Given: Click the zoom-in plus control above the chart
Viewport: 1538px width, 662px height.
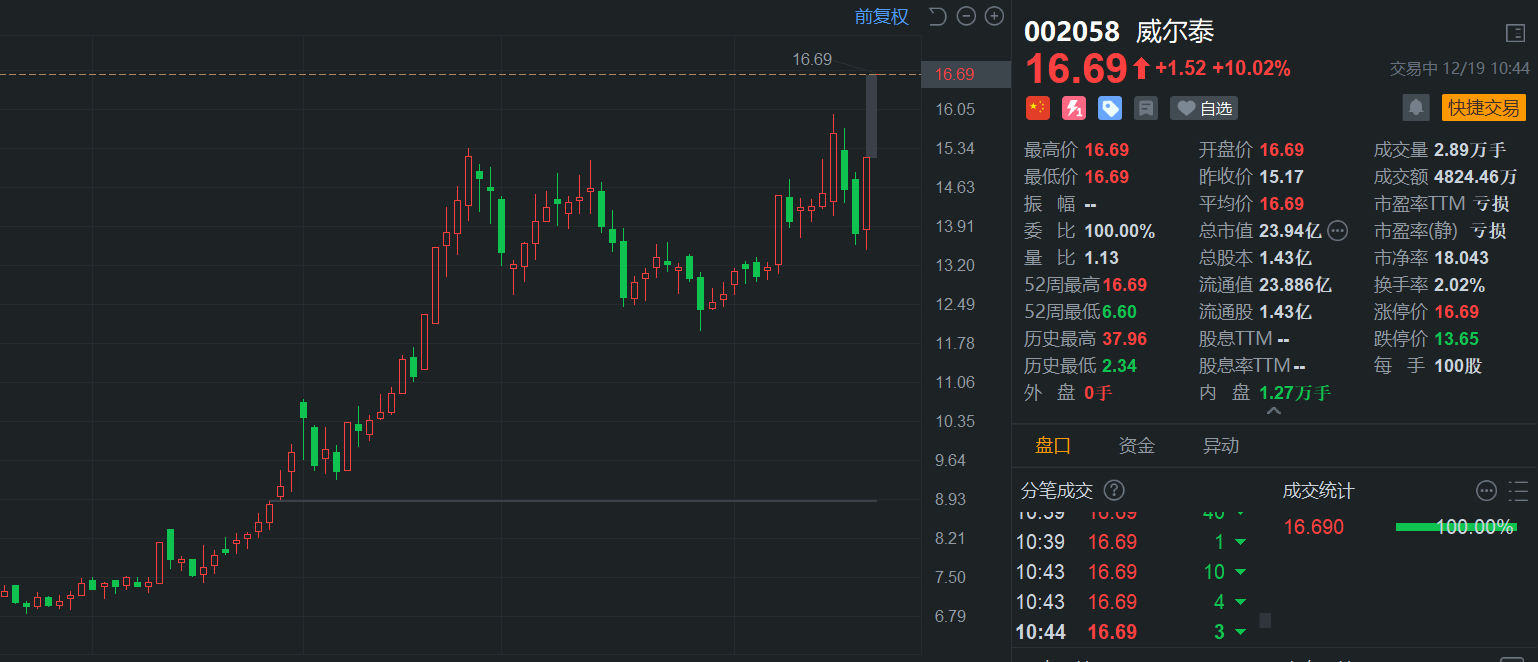Looking at the screenshot, I should [x=993, y=16].
